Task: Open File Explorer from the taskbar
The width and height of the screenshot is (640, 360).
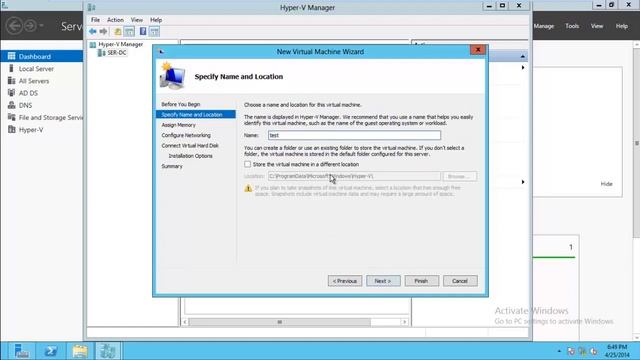Action: click(80, 351)
